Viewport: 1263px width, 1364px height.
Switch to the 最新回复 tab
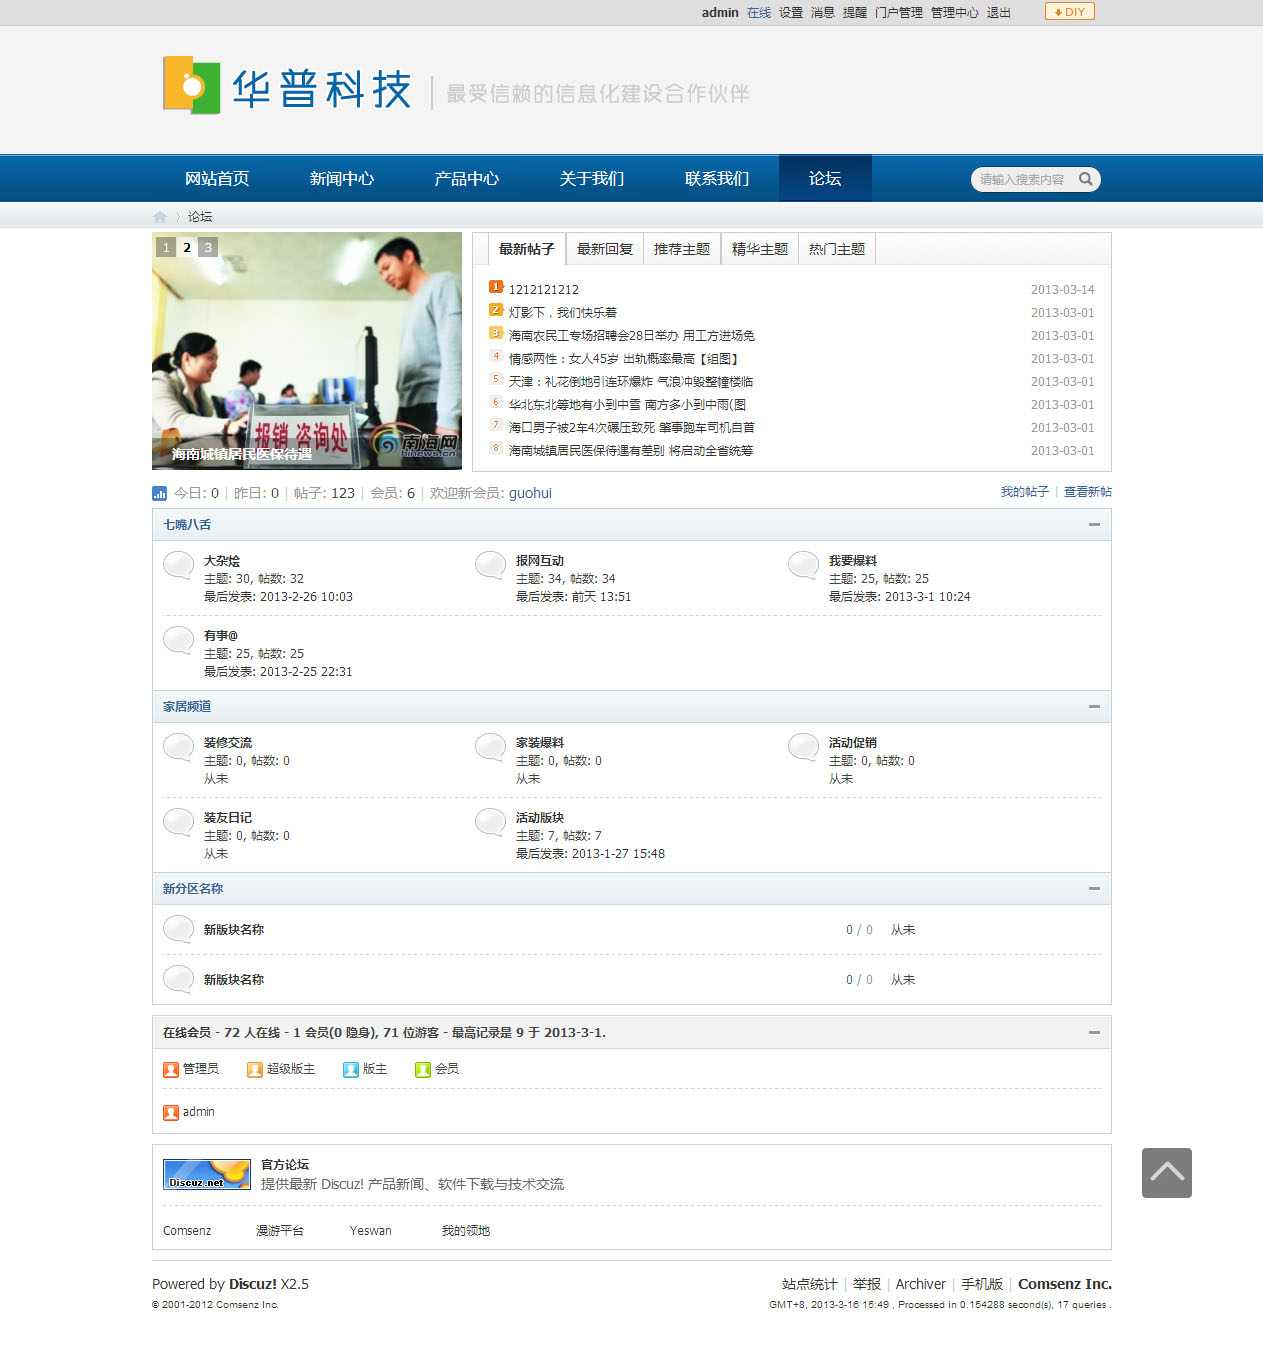[605, 249]
